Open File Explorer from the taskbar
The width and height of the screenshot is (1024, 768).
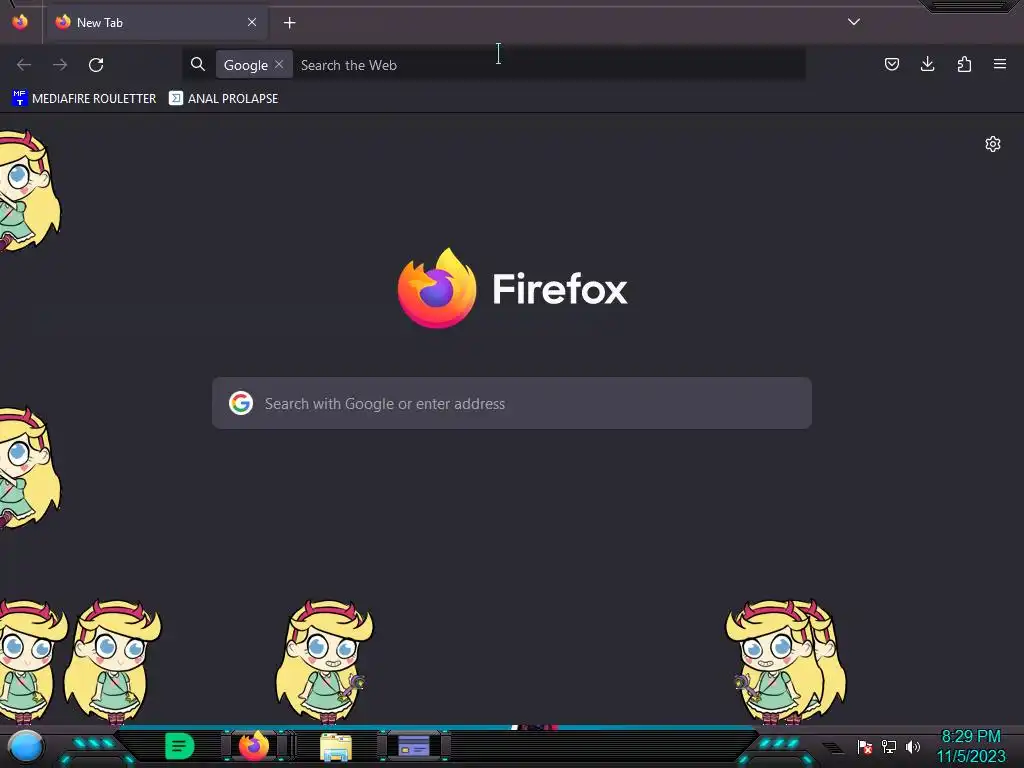(336, 748)
